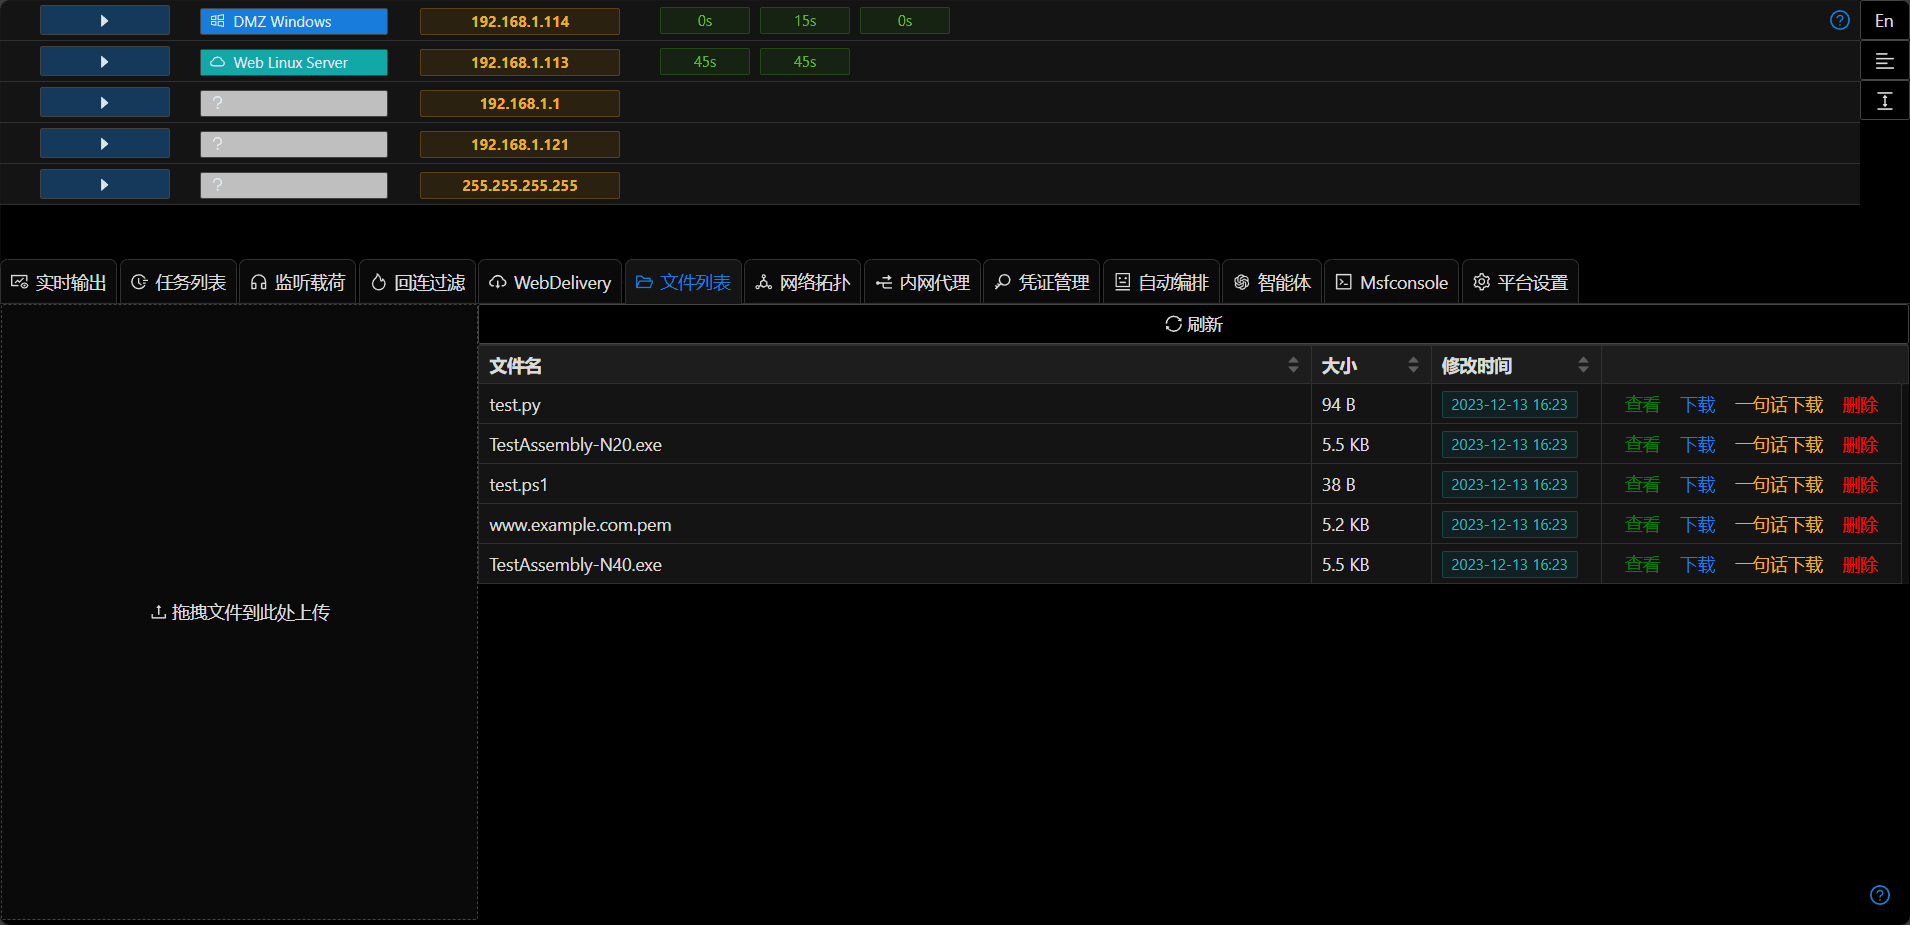The image size is (1910, 925).
Task: Select the 文件列表 tab
Action: coord(683,282)
